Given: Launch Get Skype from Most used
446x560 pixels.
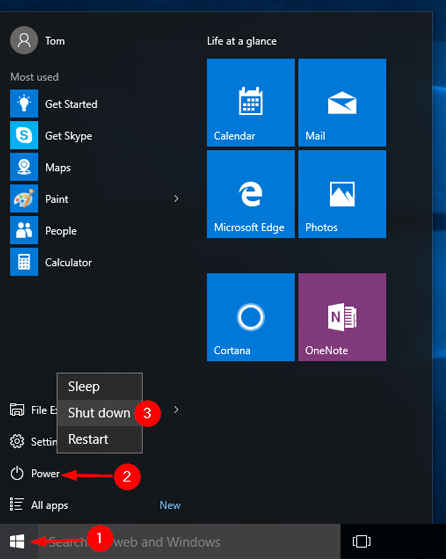Looking at the screenshot, I should pos(24,135).
